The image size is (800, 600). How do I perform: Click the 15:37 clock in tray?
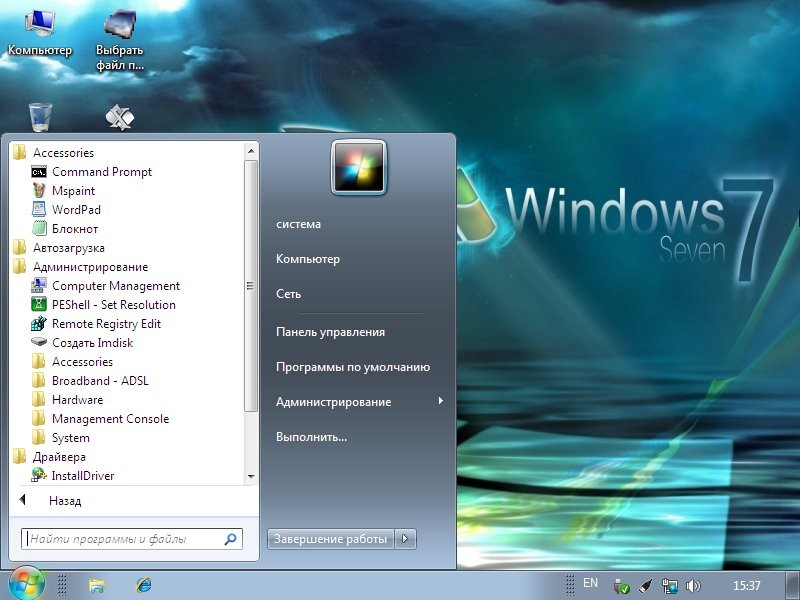(x=746, y=586)
